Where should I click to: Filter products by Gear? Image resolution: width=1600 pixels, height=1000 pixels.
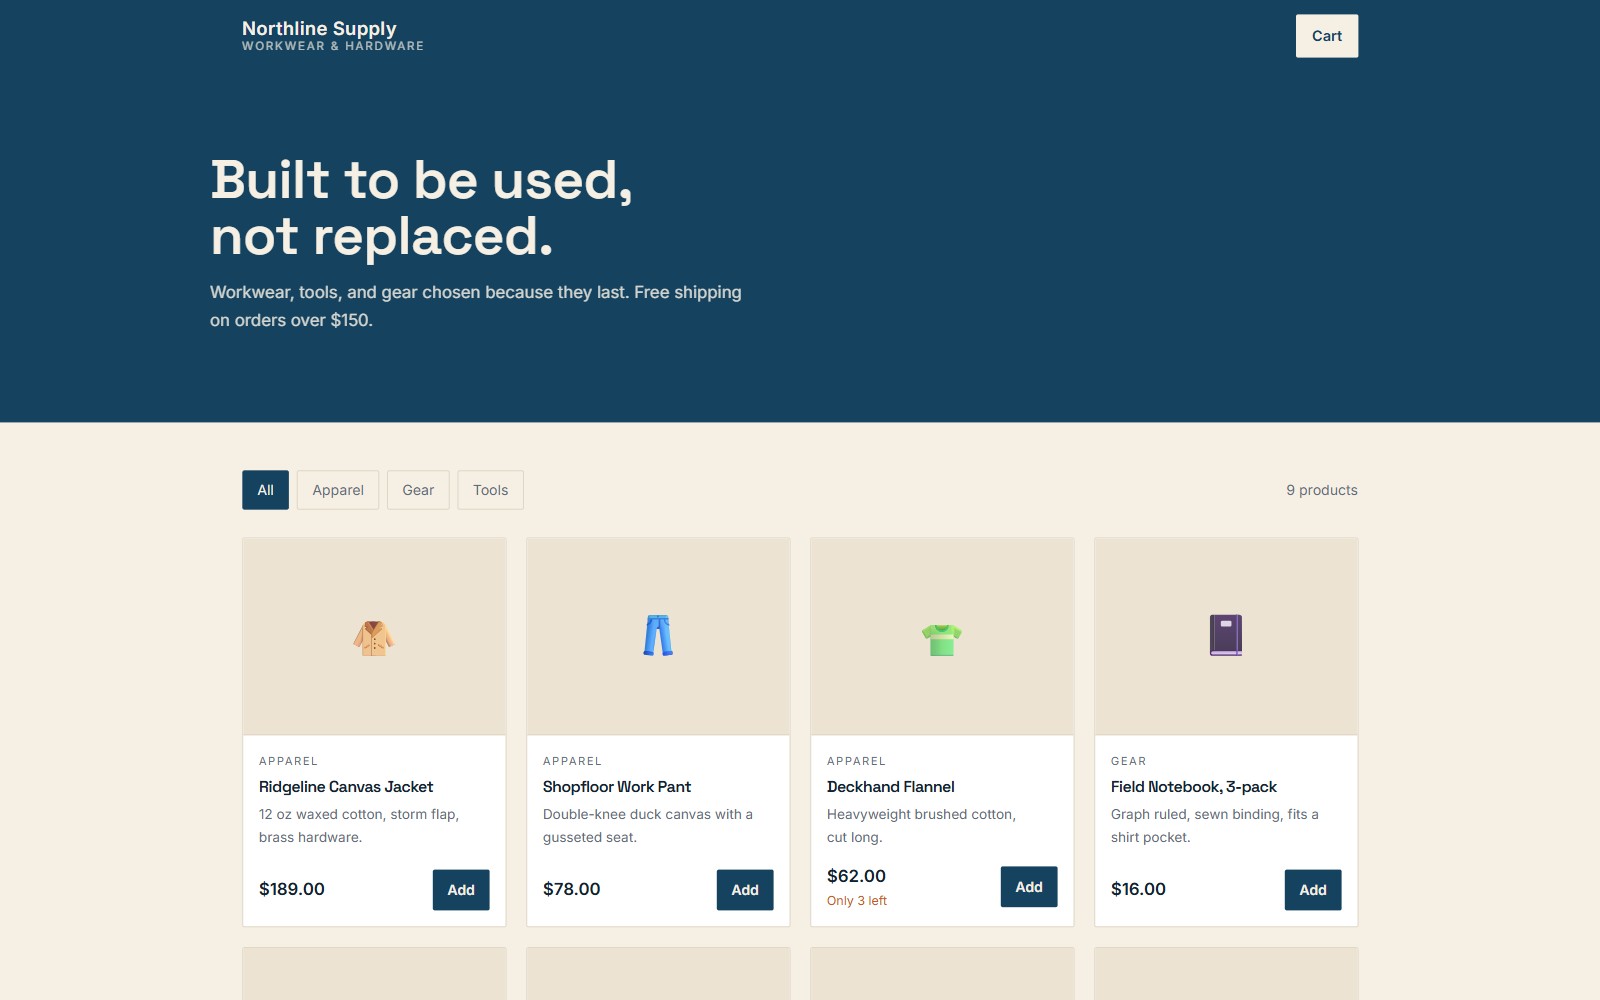click(x=418, y=490)
